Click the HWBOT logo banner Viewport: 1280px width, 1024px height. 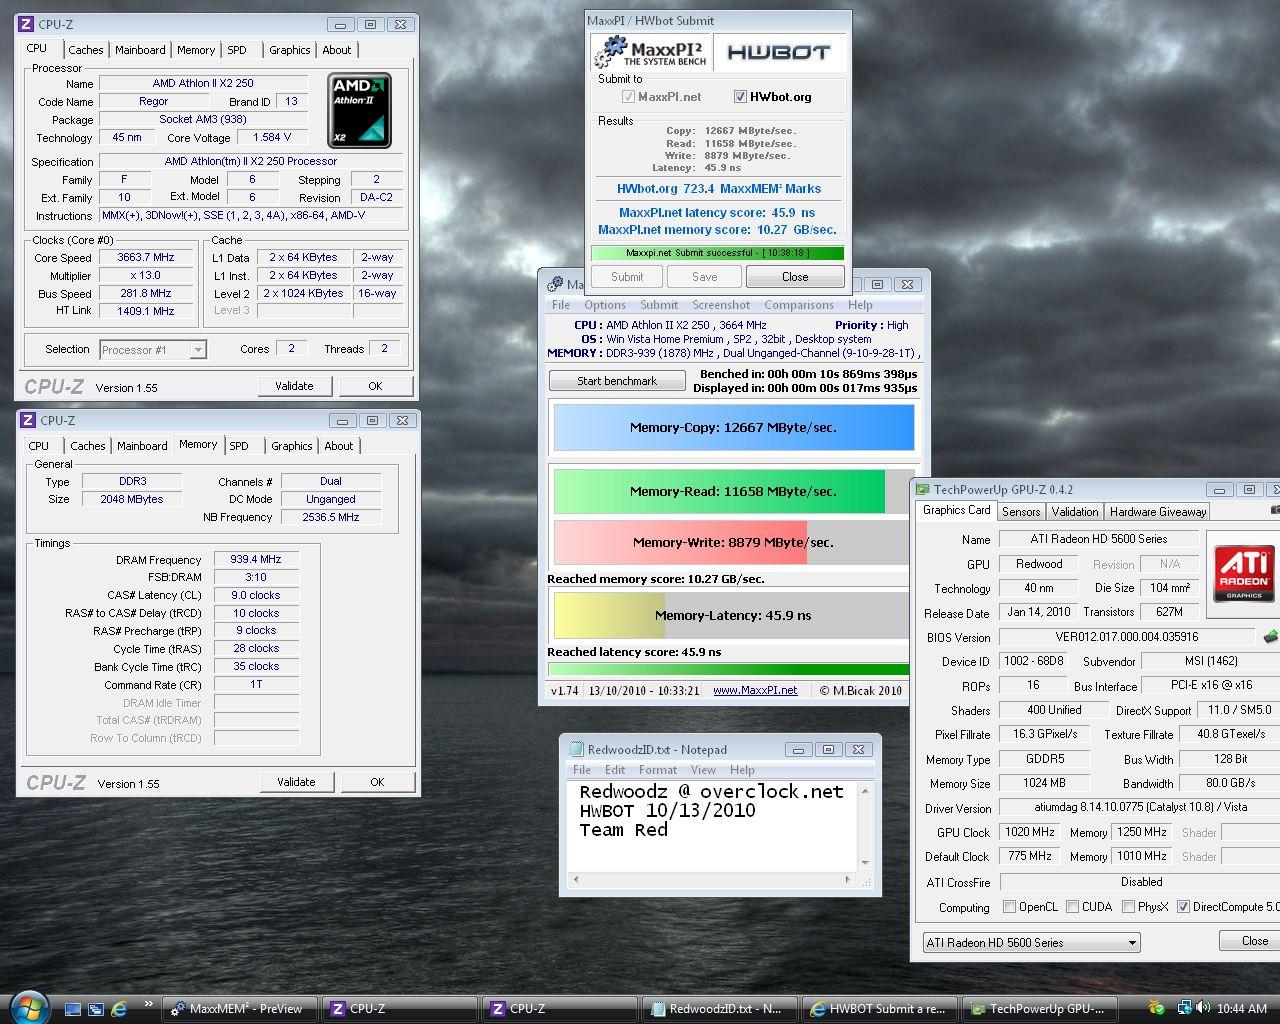[779, 52]
